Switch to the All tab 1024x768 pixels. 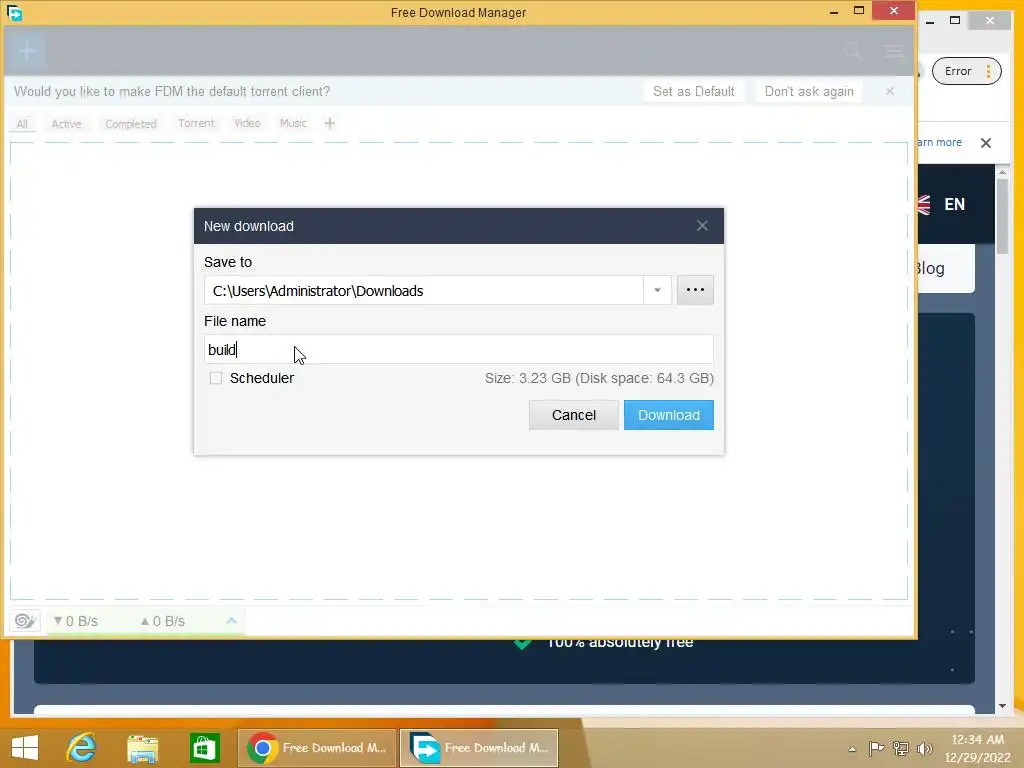click(22, 124)
